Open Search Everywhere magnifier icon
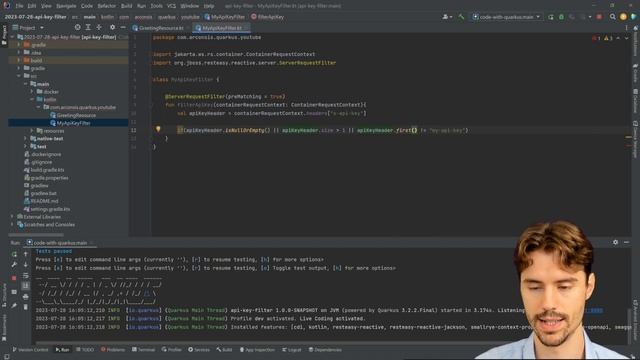 click(x=613, y=17)
